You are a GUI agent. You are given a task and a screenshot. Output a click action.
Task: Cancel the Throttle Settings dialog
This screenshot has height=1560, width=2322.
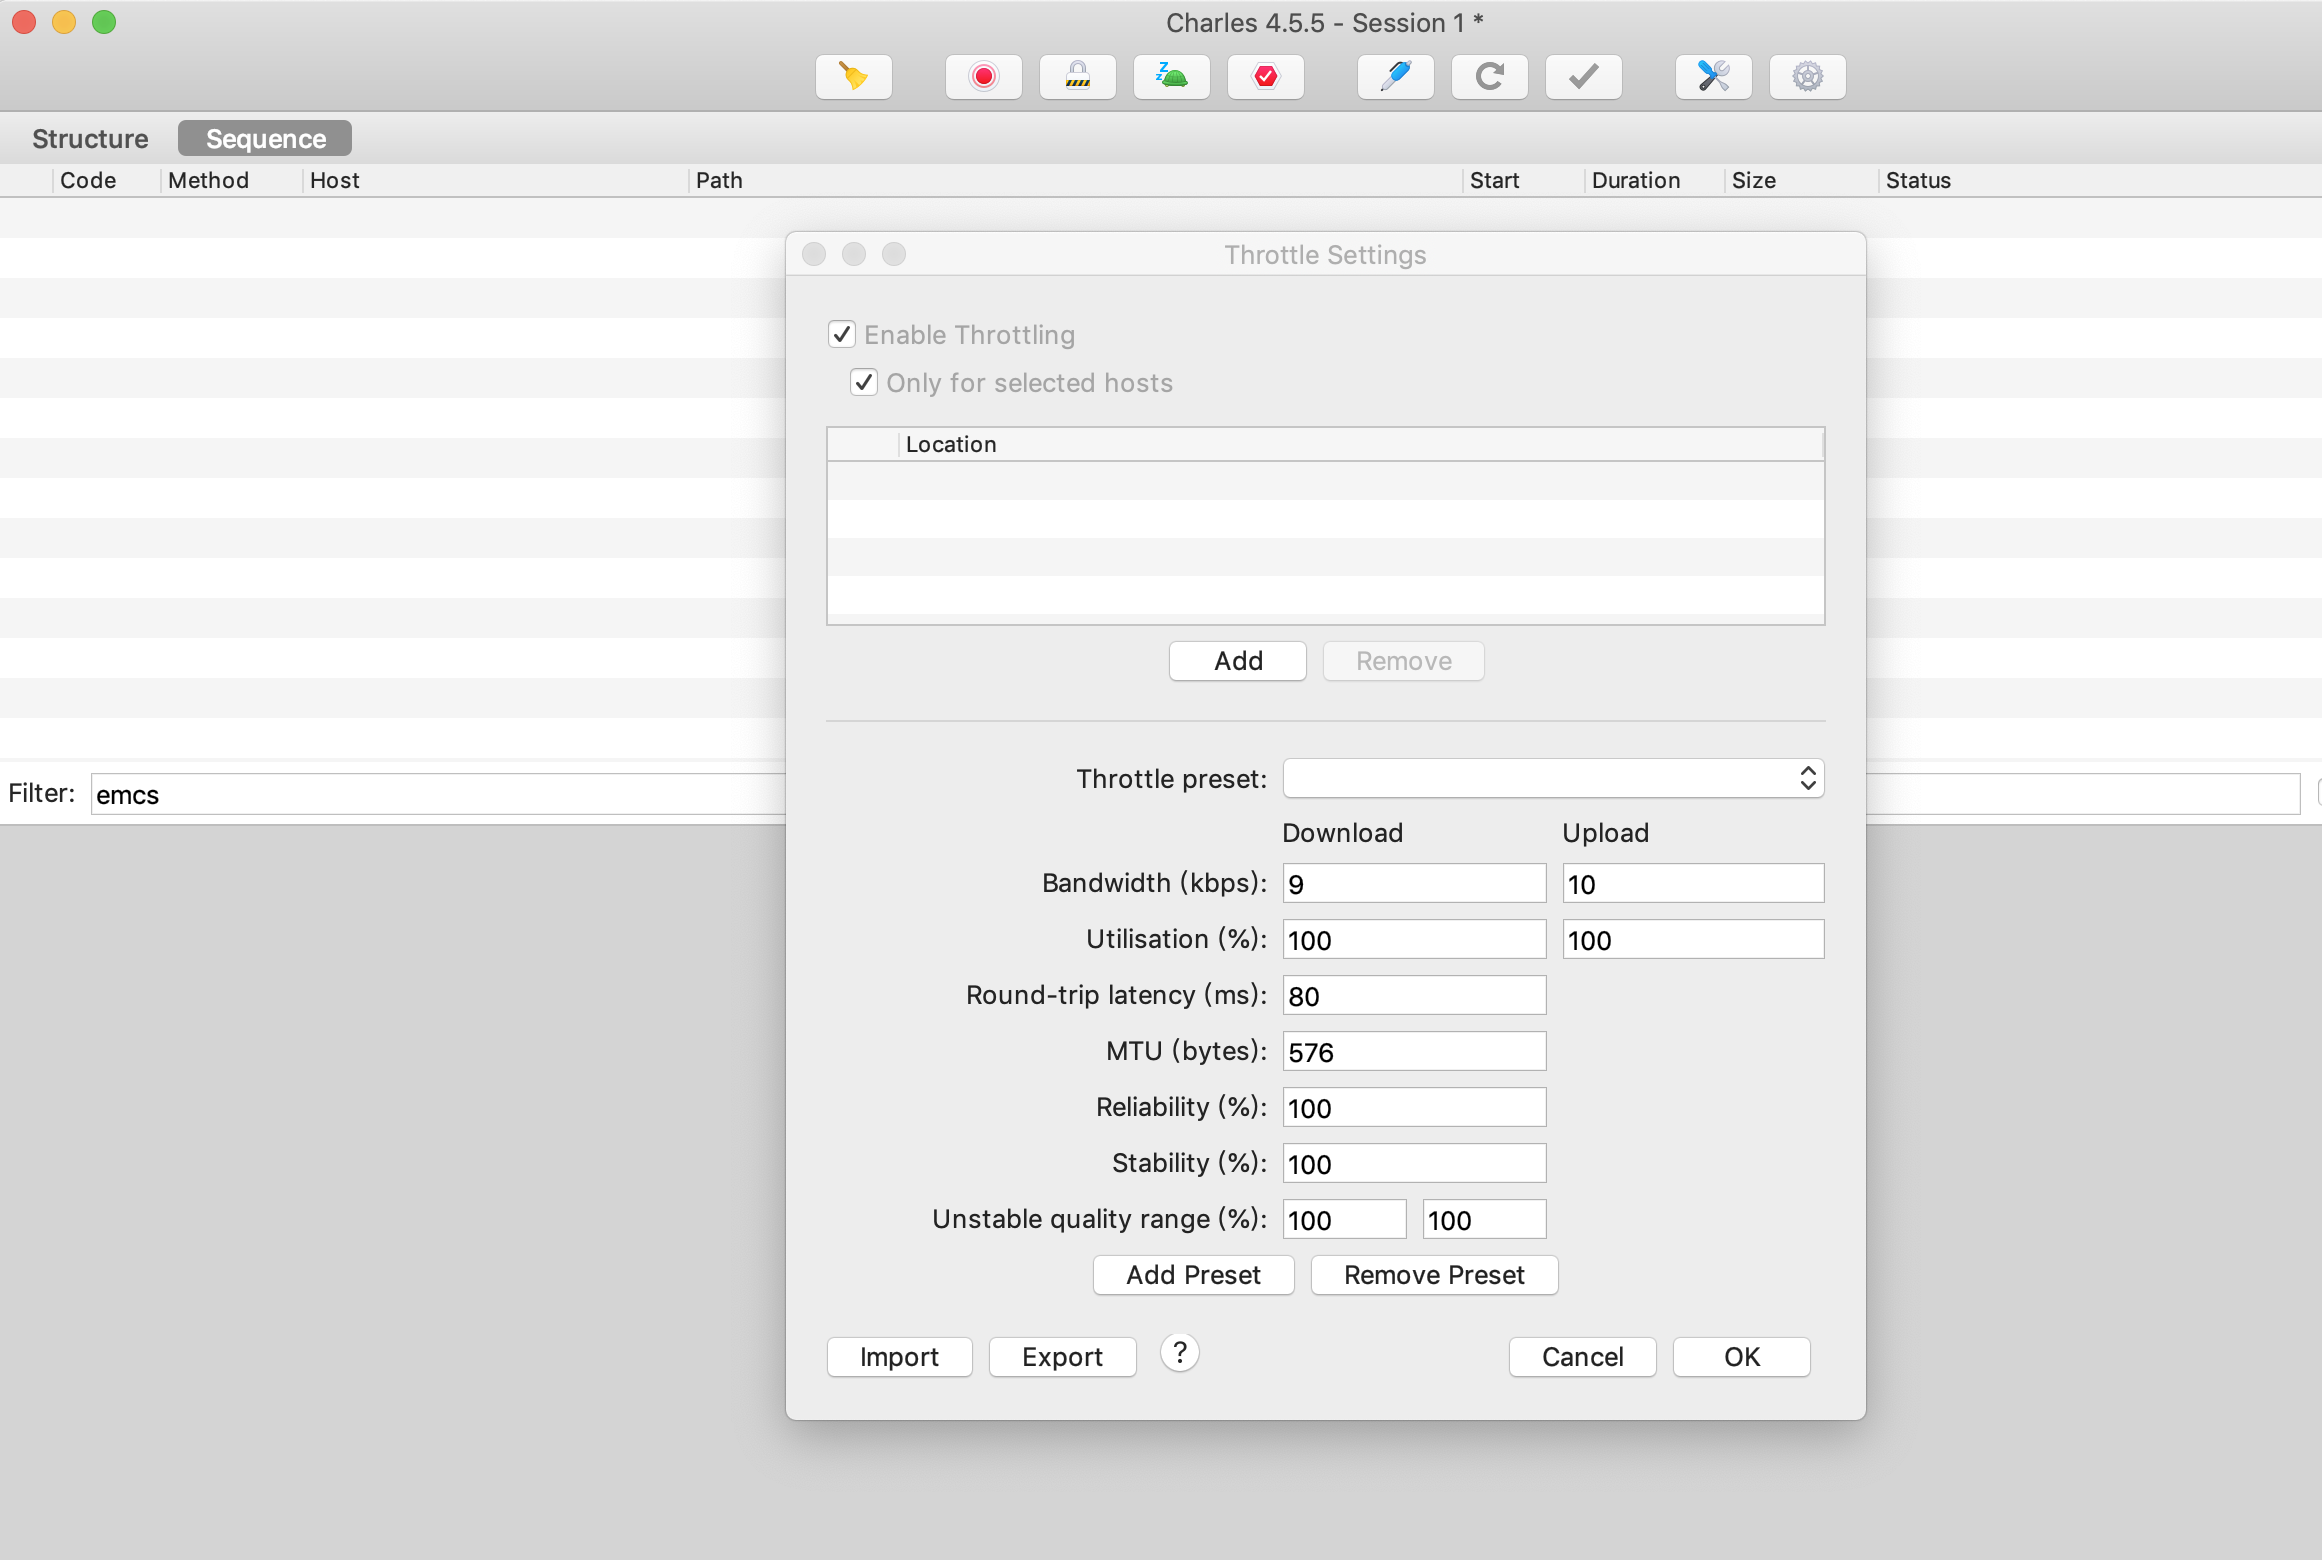tap(1582, 1357)
